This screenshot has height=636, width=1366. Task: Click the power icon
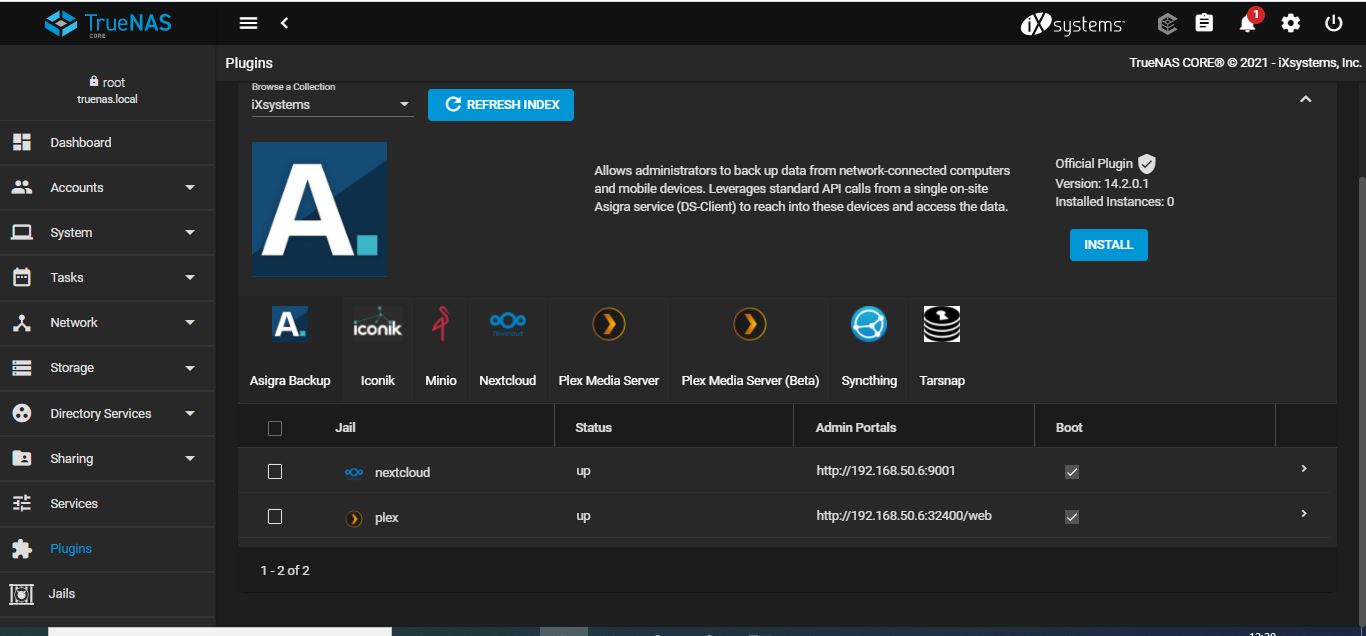pyautogui.click(x=1333, y=23)
